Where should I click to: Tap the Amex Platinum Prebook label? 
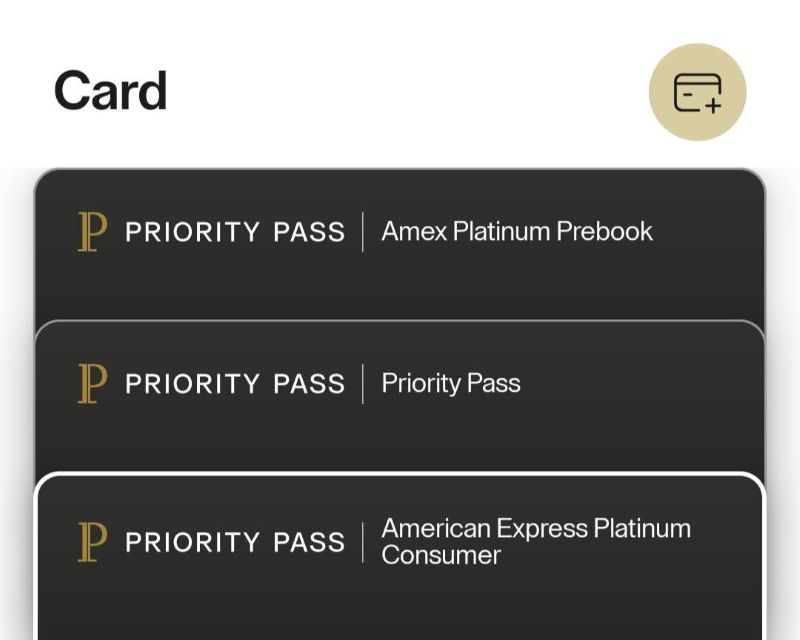(517, 231)
